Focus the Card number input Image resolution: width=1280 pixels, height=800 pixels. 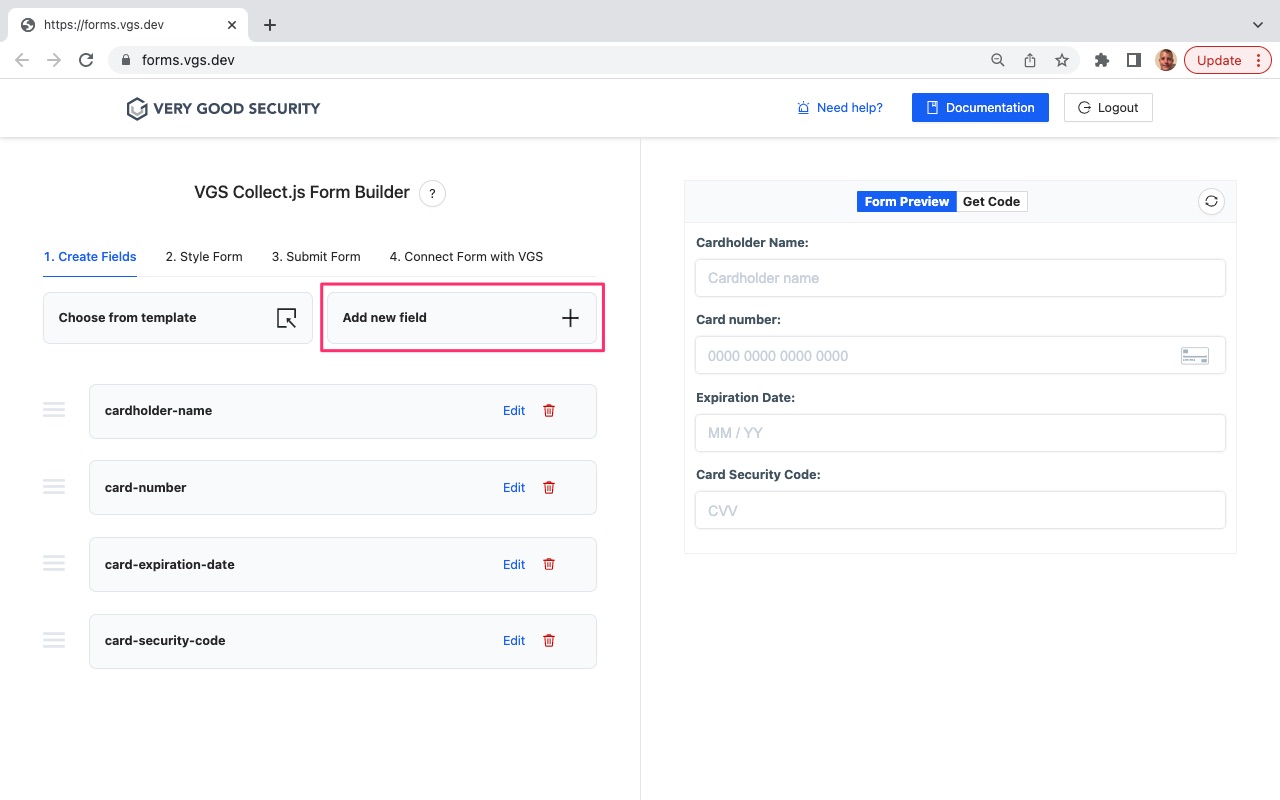click(x=960, y=355)
